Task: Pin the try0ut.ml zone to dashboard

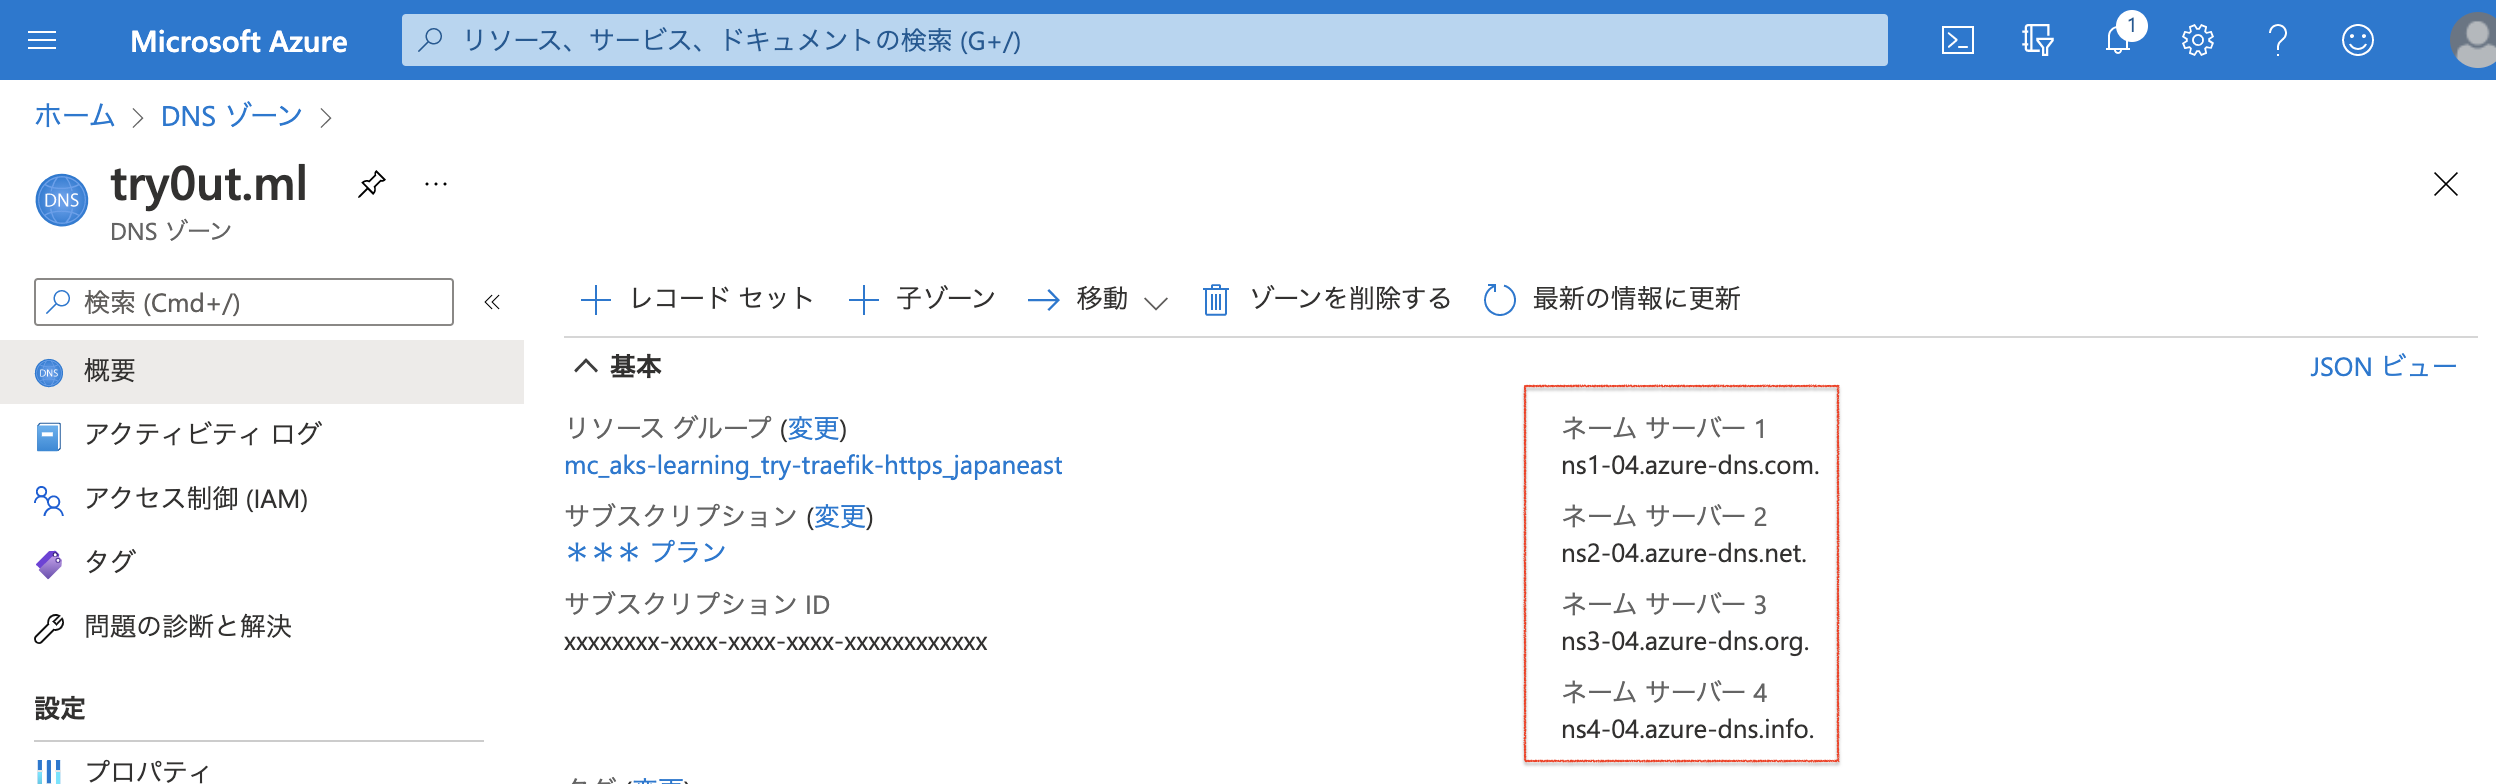Action: [371, 184]
